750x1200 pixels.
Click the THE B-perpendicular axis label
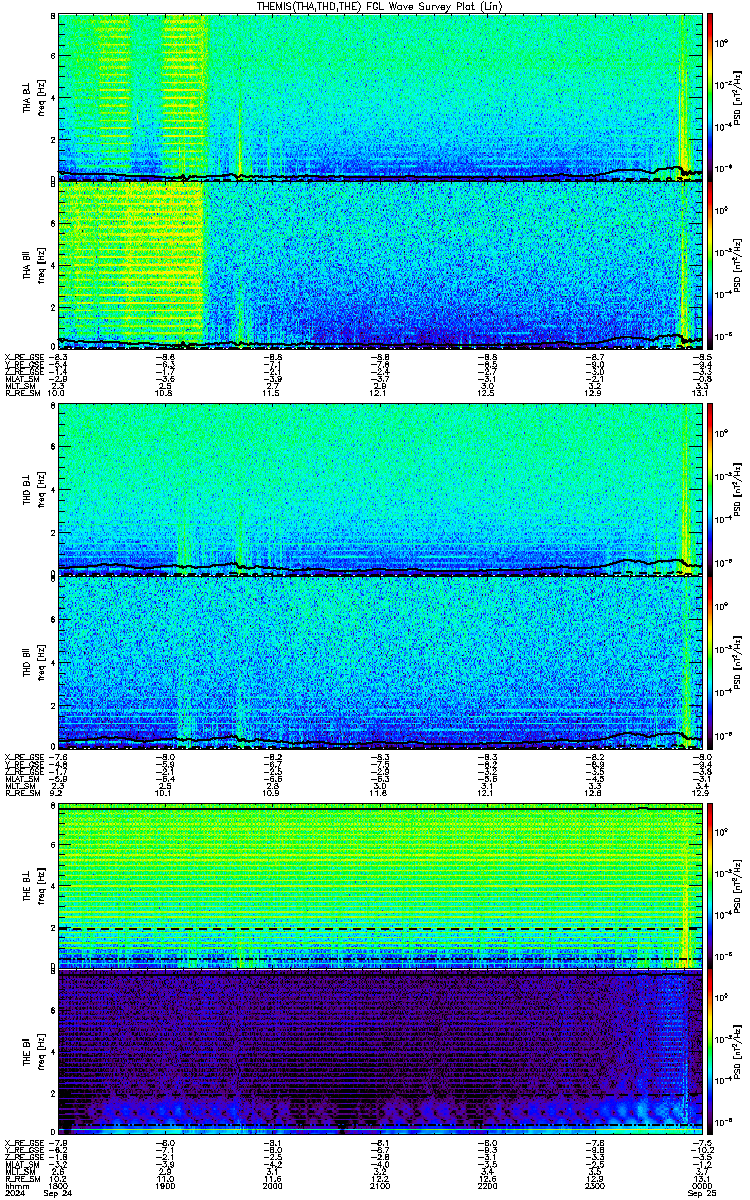click(29, 886)
